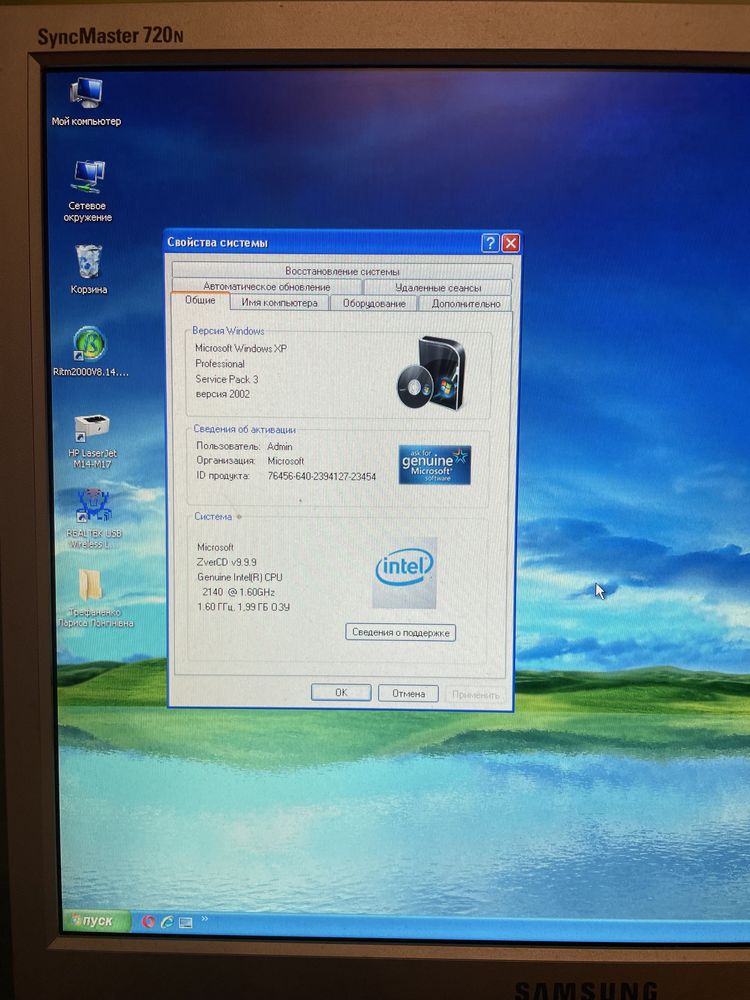Click the Genuine Intel(R) CPU text
The width and height of the screenshot is (750, 1000).
pos(240,577)
